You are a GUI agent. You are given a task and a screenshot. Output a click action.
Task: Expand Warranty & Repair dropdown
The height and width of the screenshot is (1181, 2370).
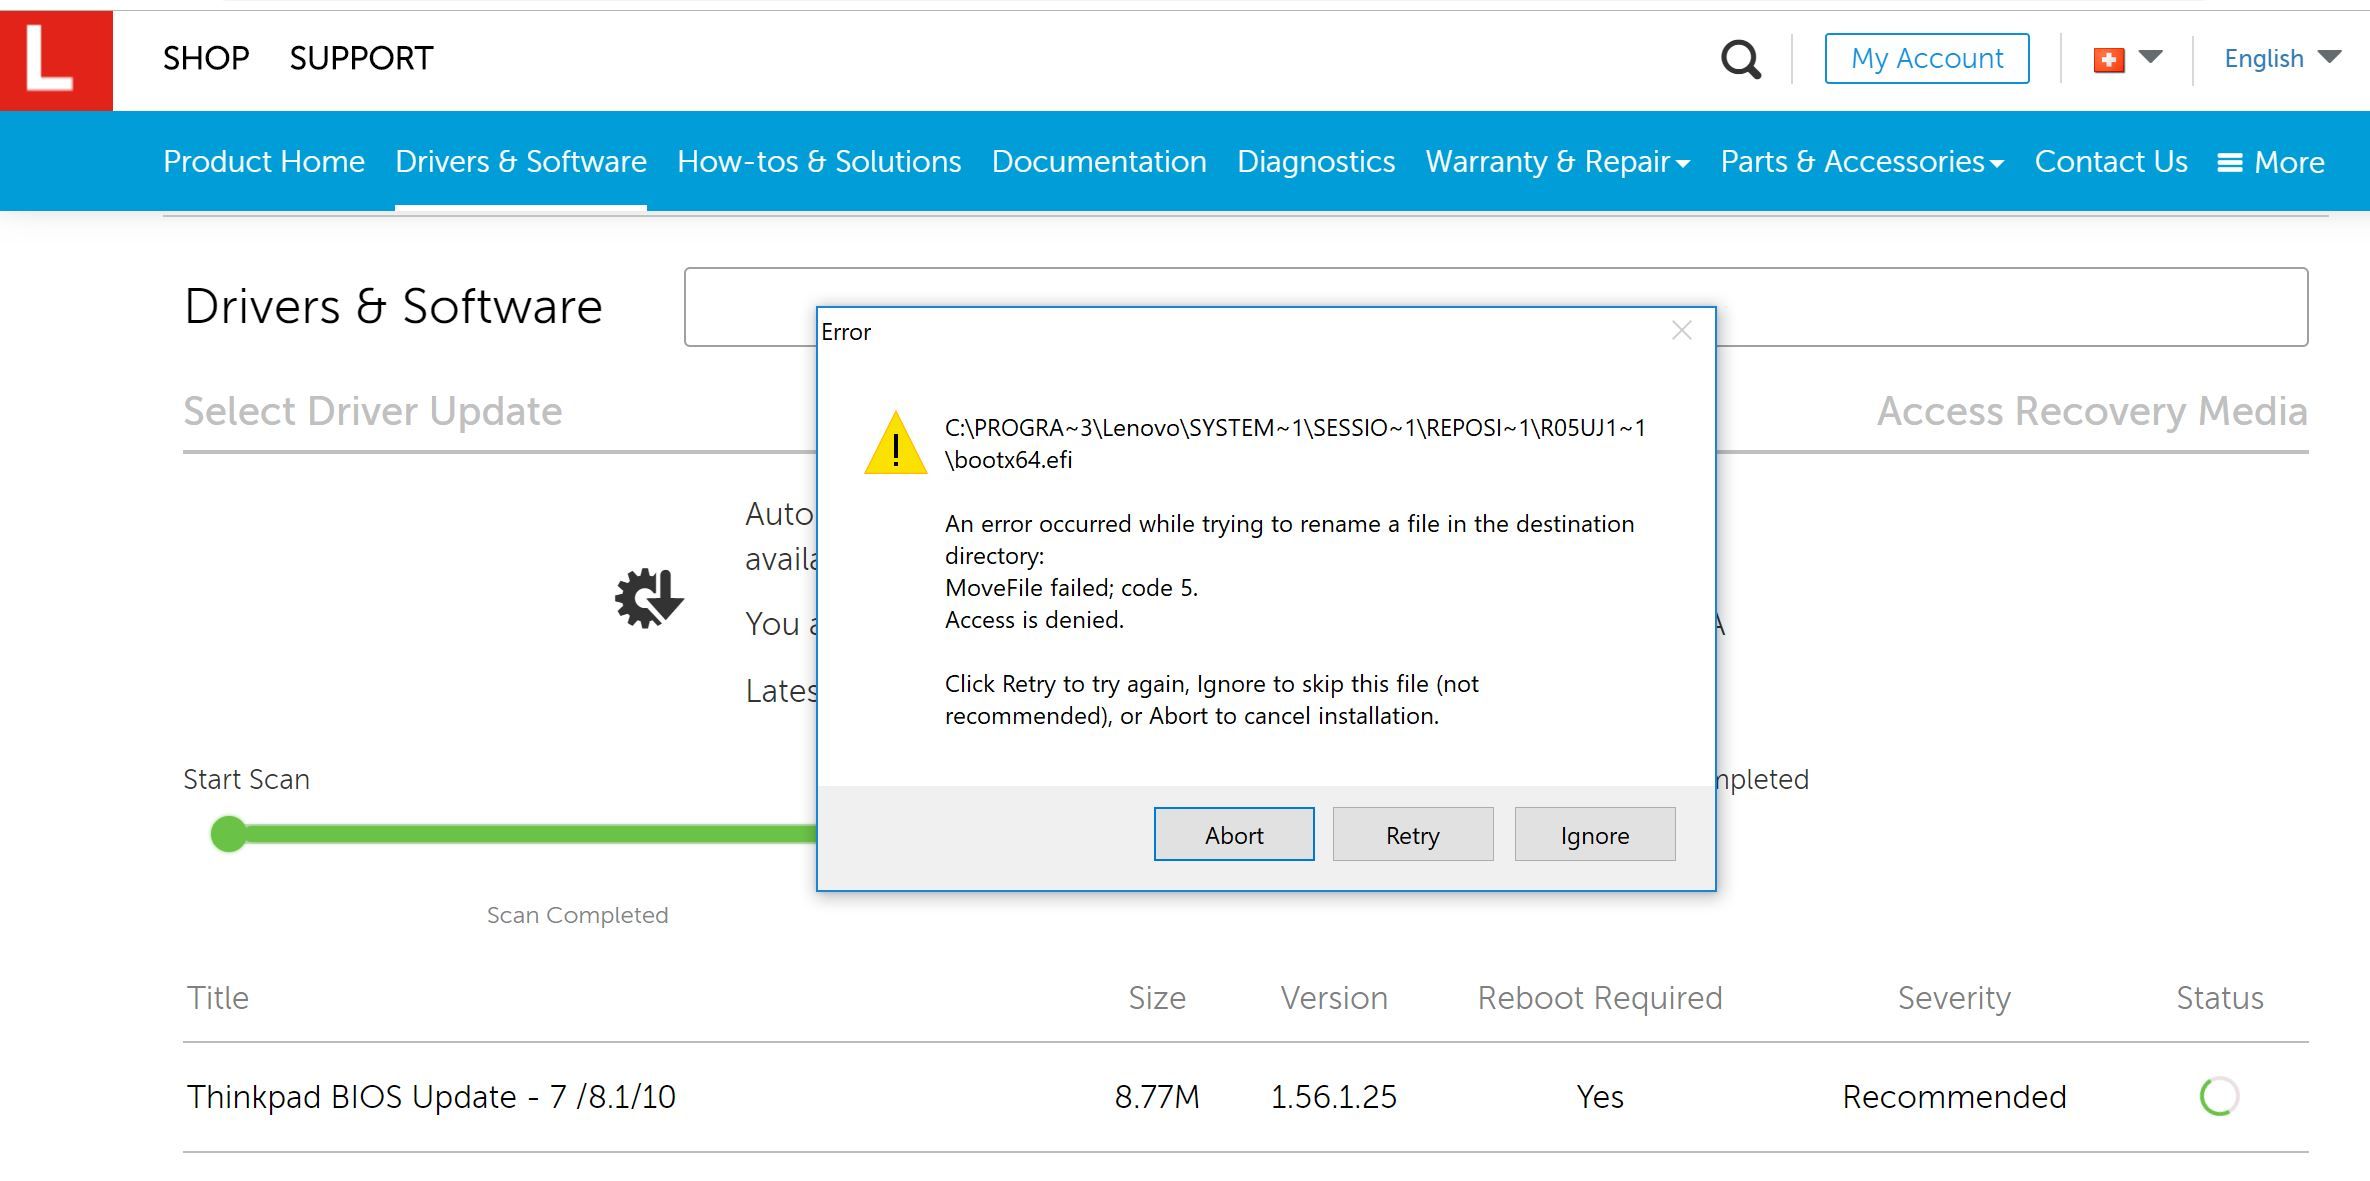(x=1557, y=161)
